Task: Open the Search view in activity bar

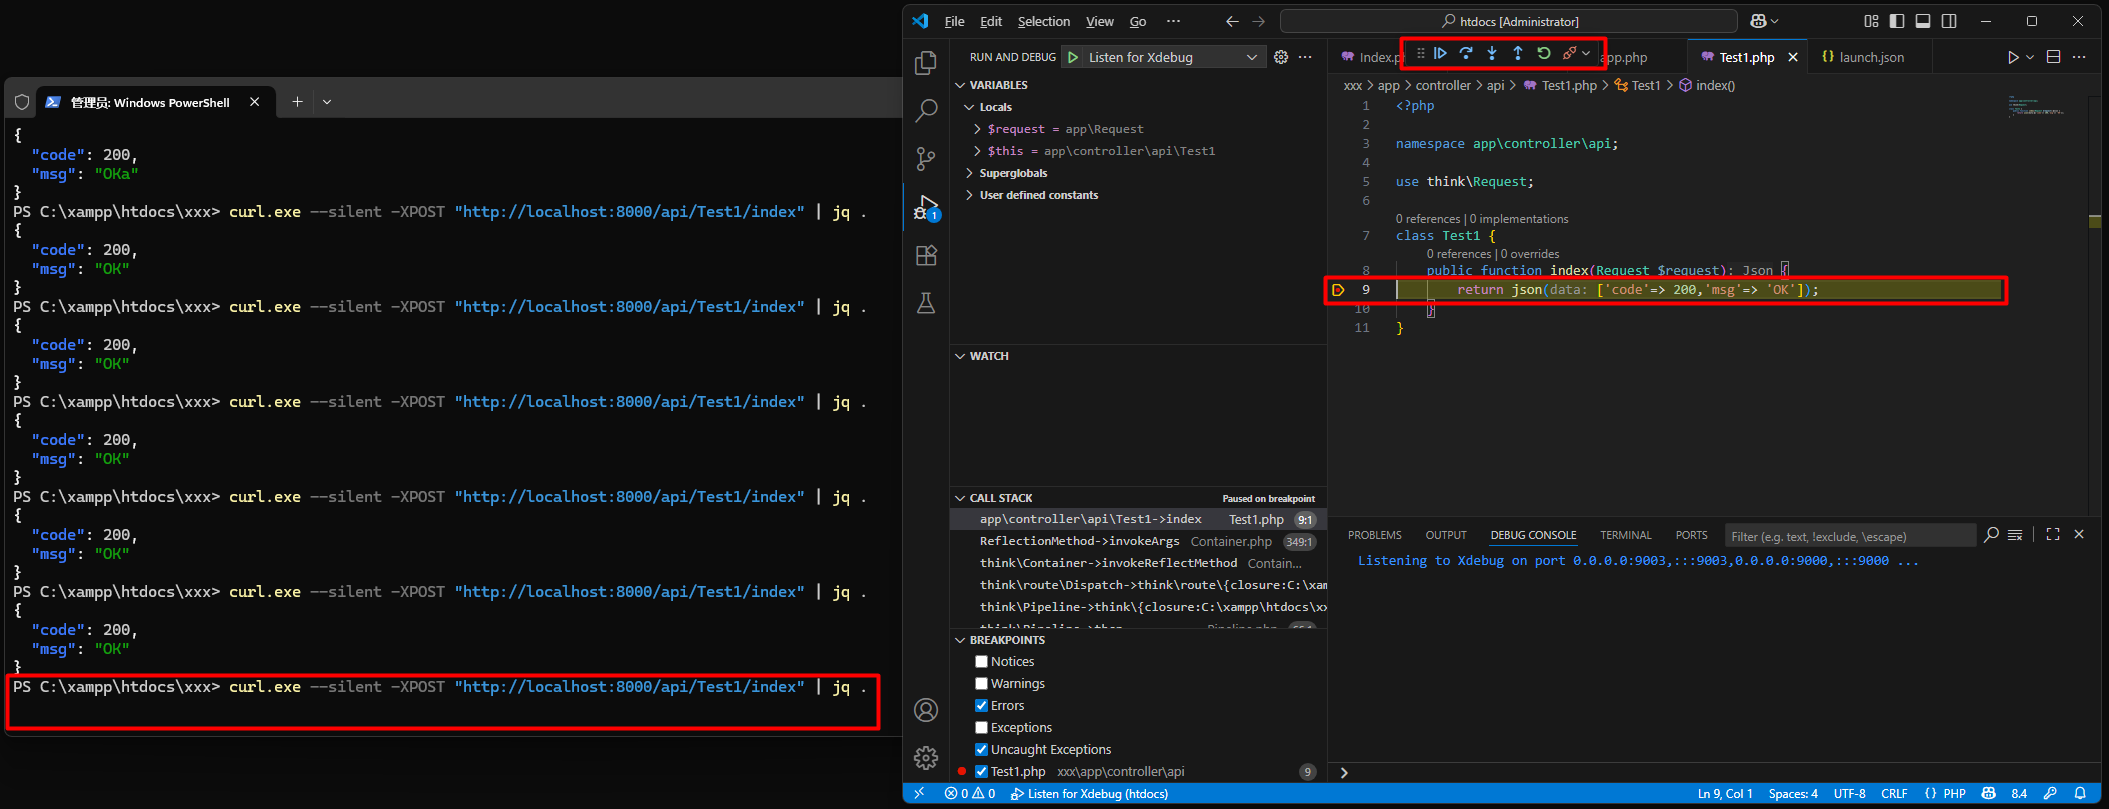Action: point(926,110)
